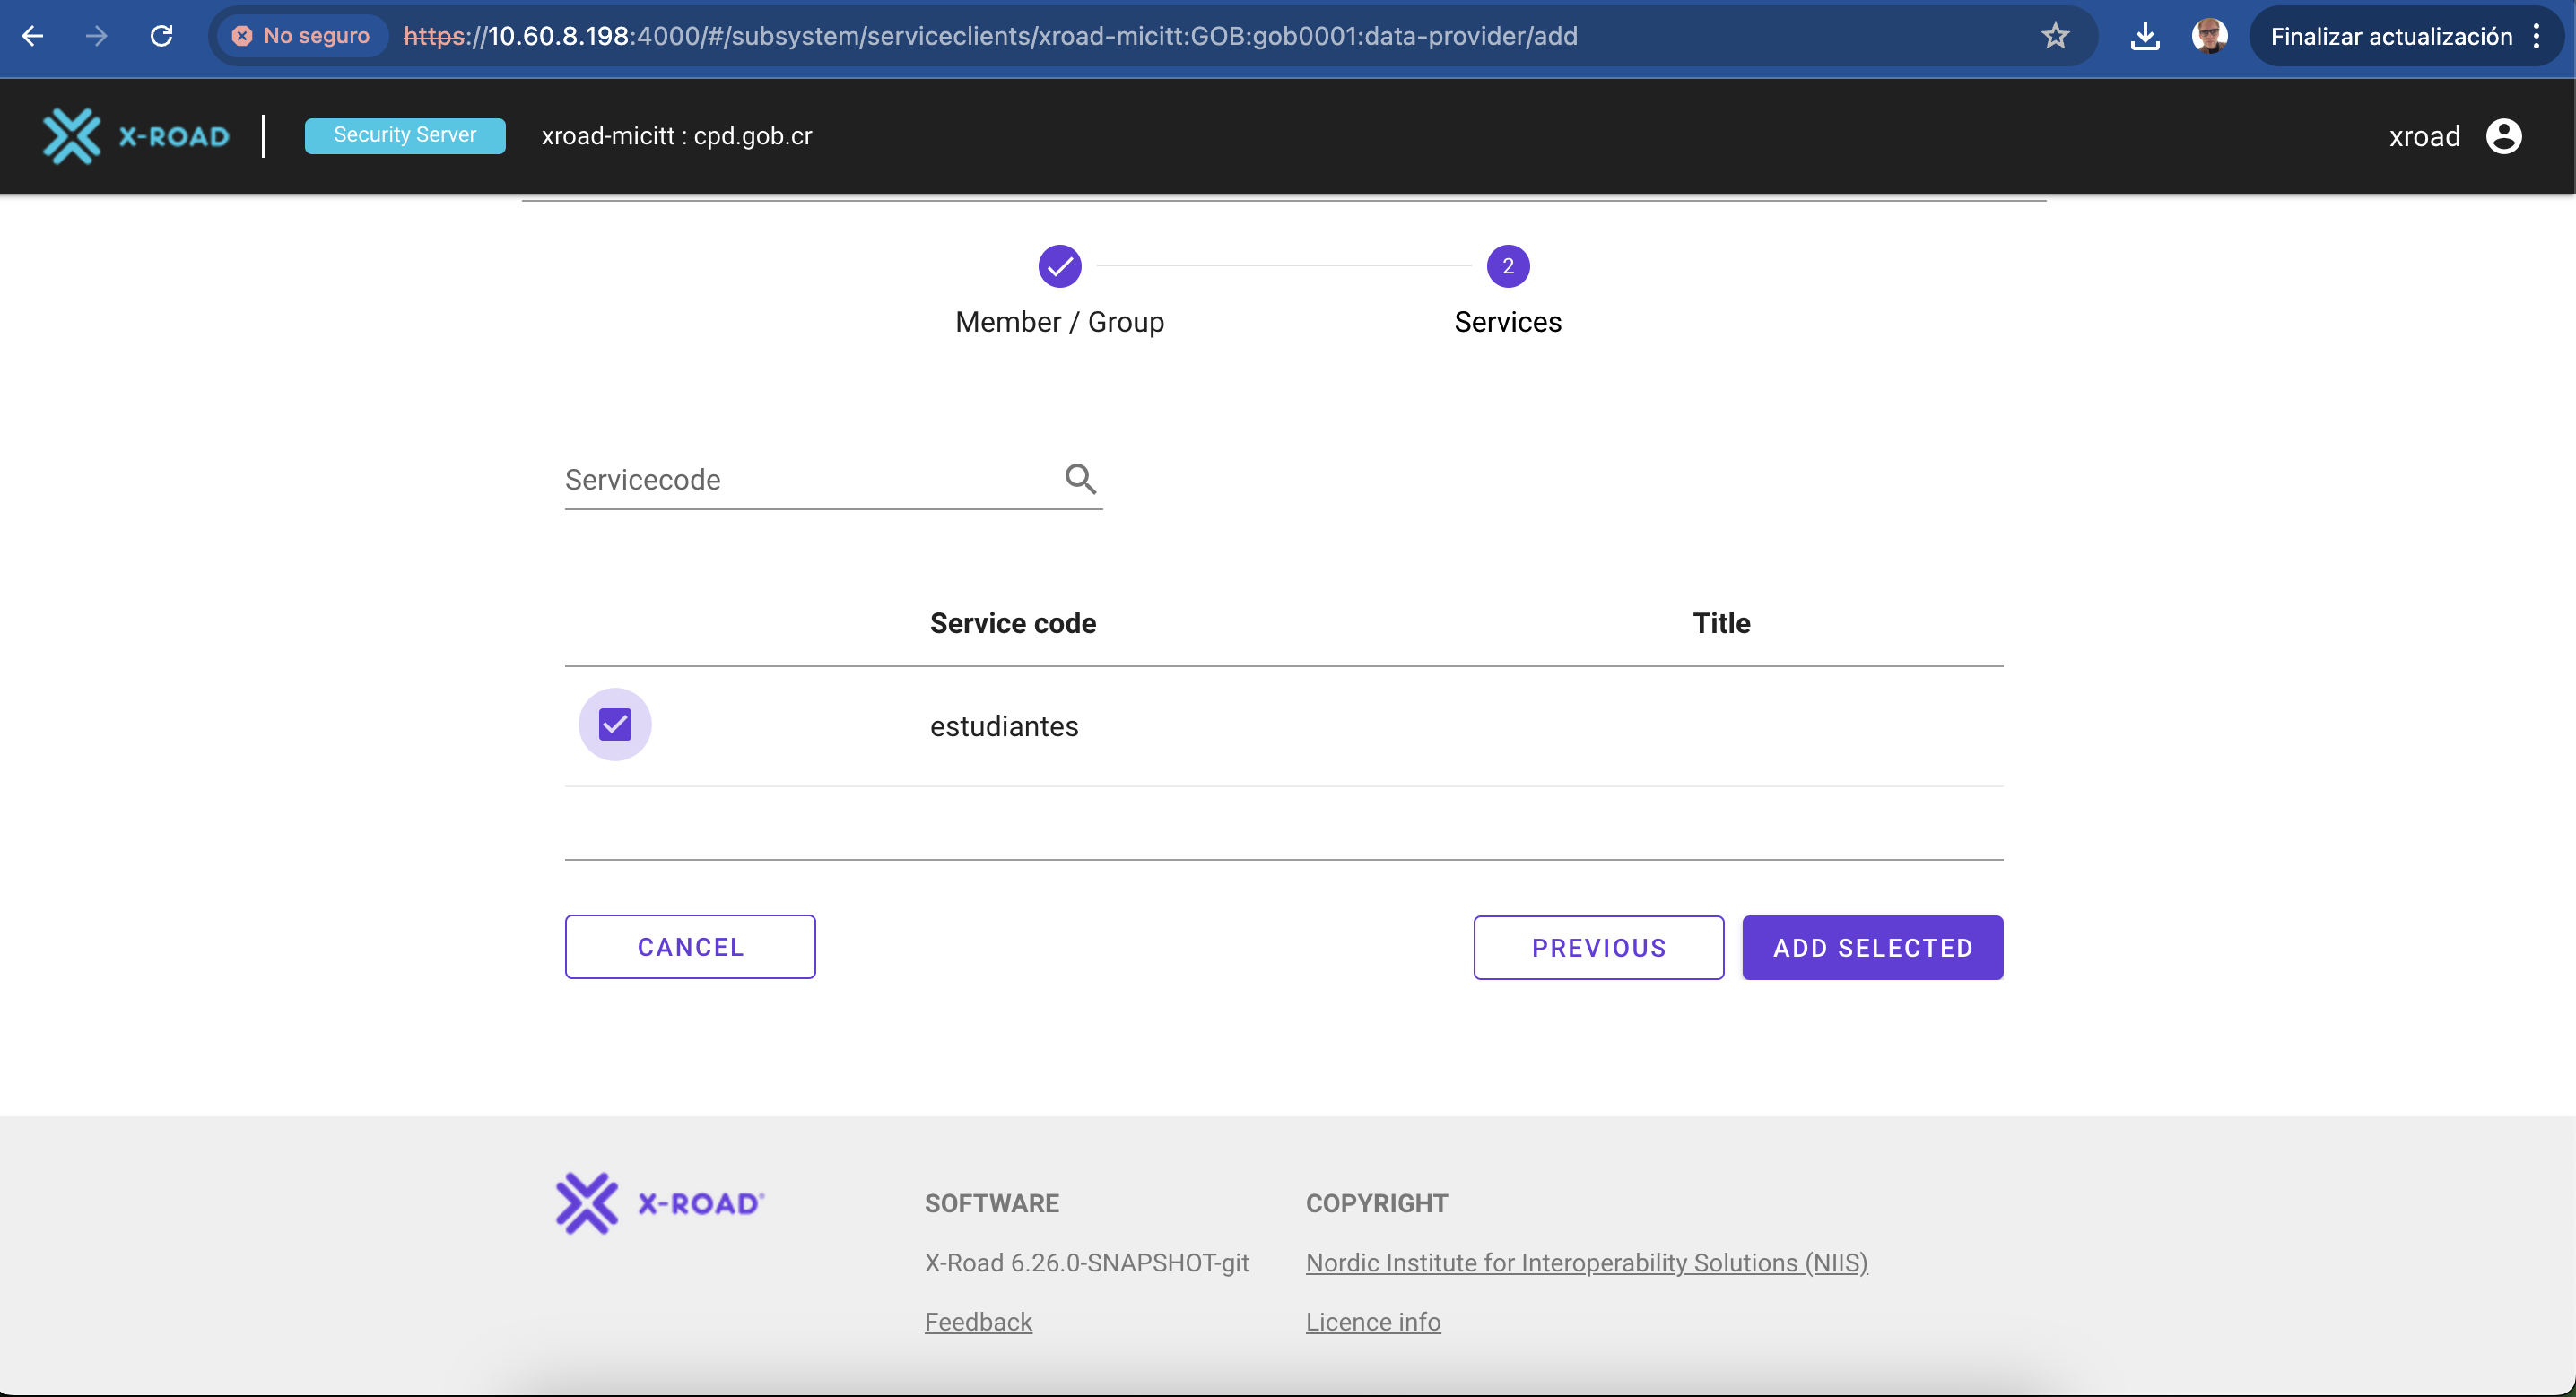Open the browser downloads icon
This screenshot has height=1397, width=2576.
2144,36
